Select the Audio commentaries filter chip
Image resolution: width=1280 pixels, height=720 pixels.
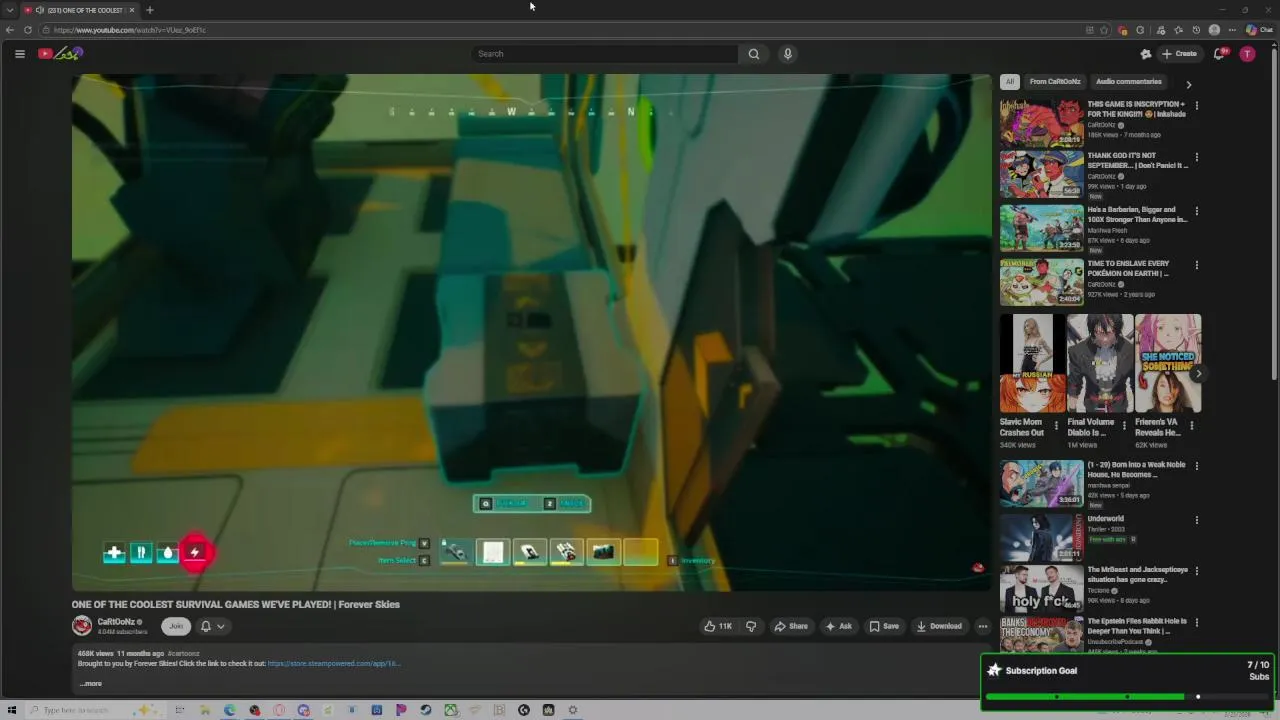pyautogui.click(x=1129, y=82)
